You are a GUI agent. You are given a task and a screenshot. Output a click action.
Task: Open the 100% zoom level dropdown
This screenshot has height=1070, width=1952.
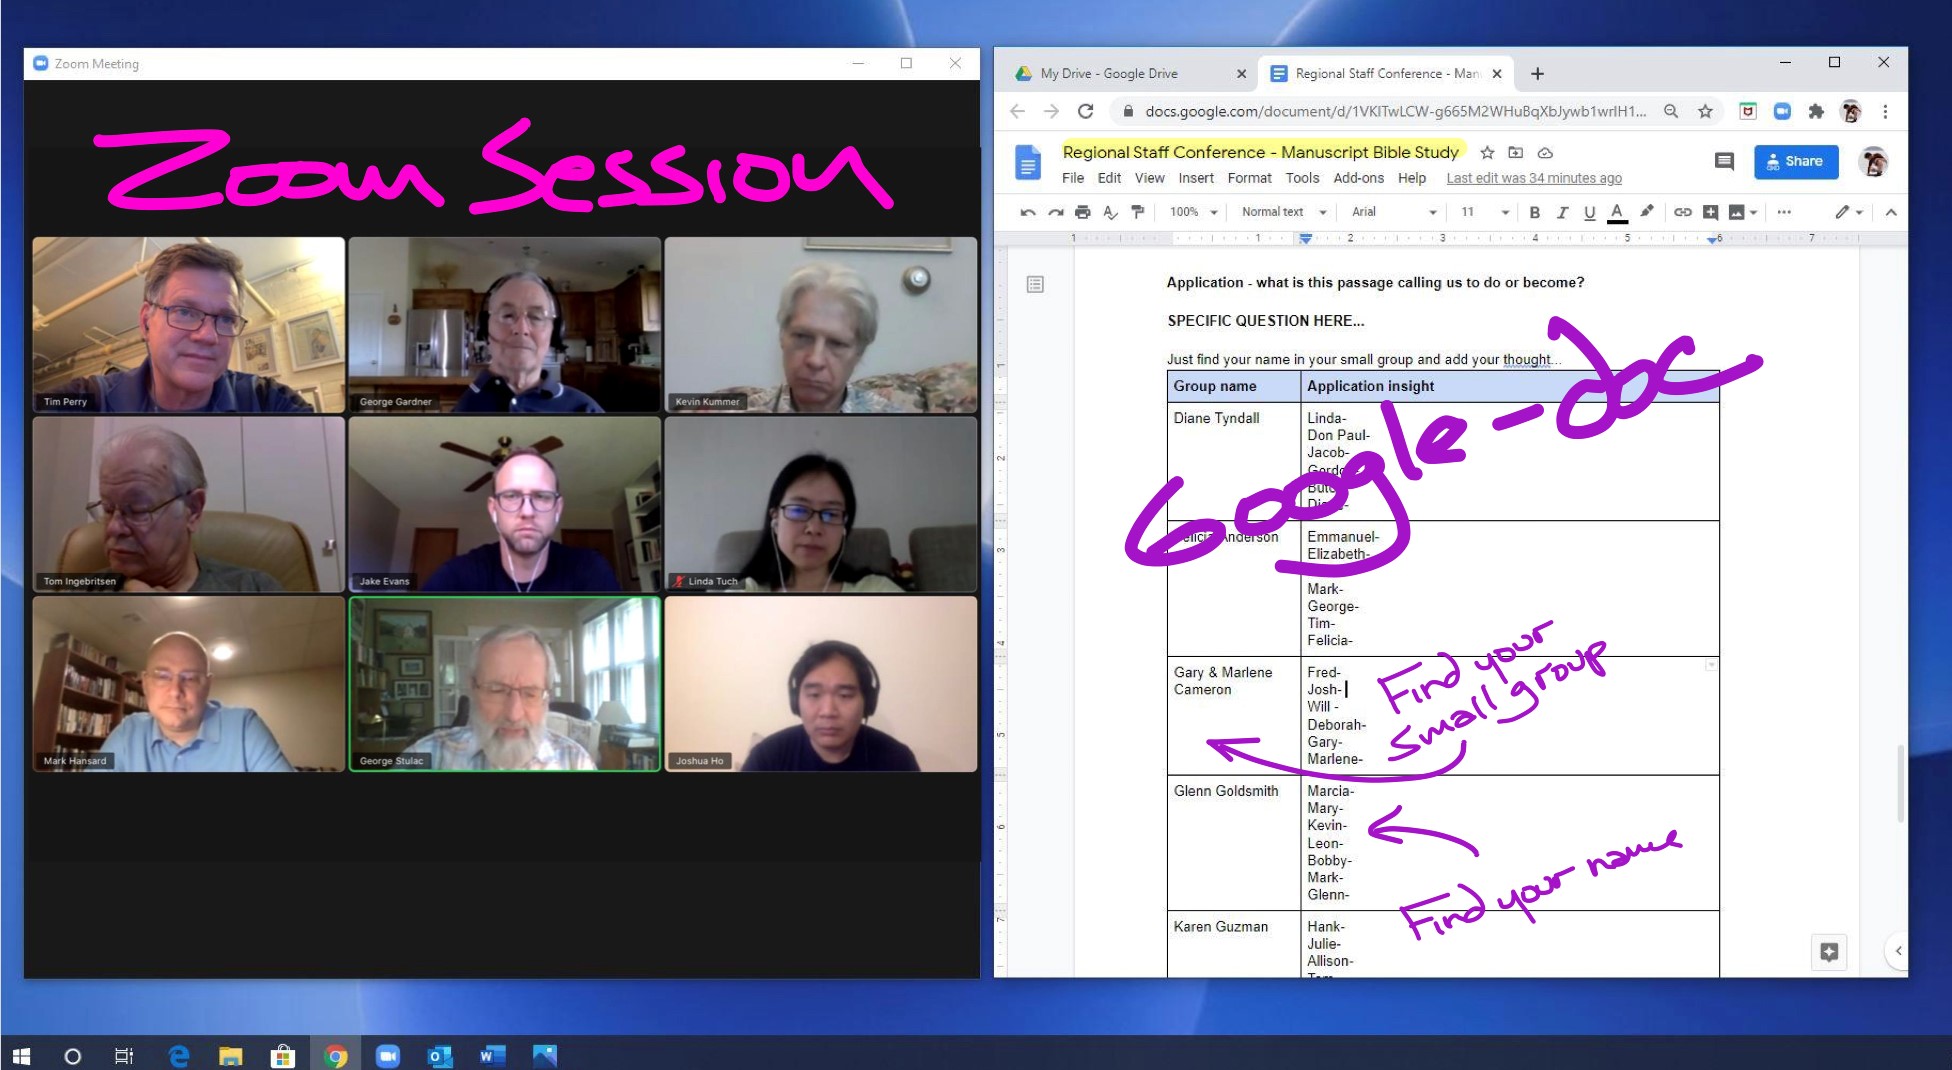1194,212
